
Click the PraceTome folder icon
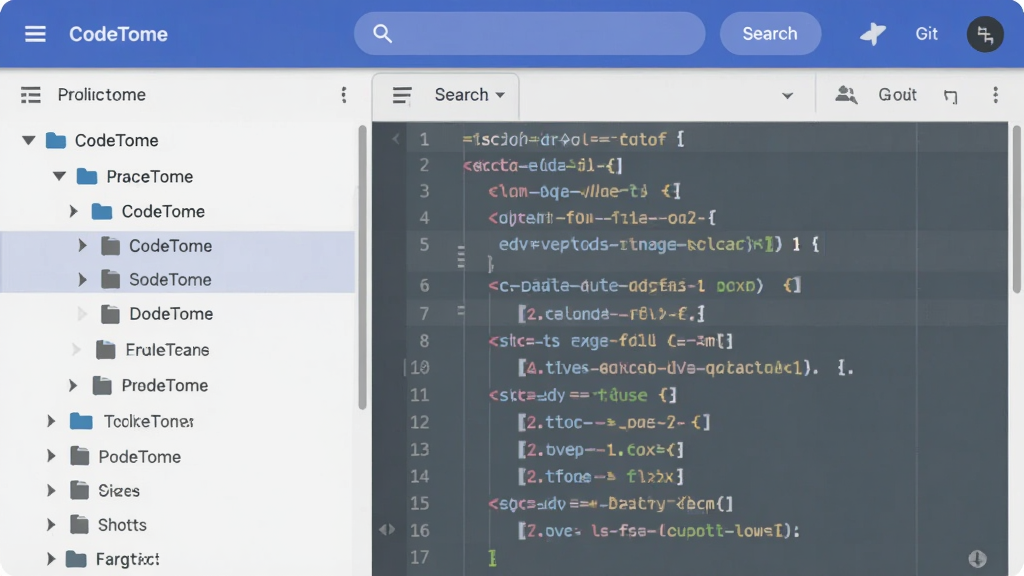[87, 176]
